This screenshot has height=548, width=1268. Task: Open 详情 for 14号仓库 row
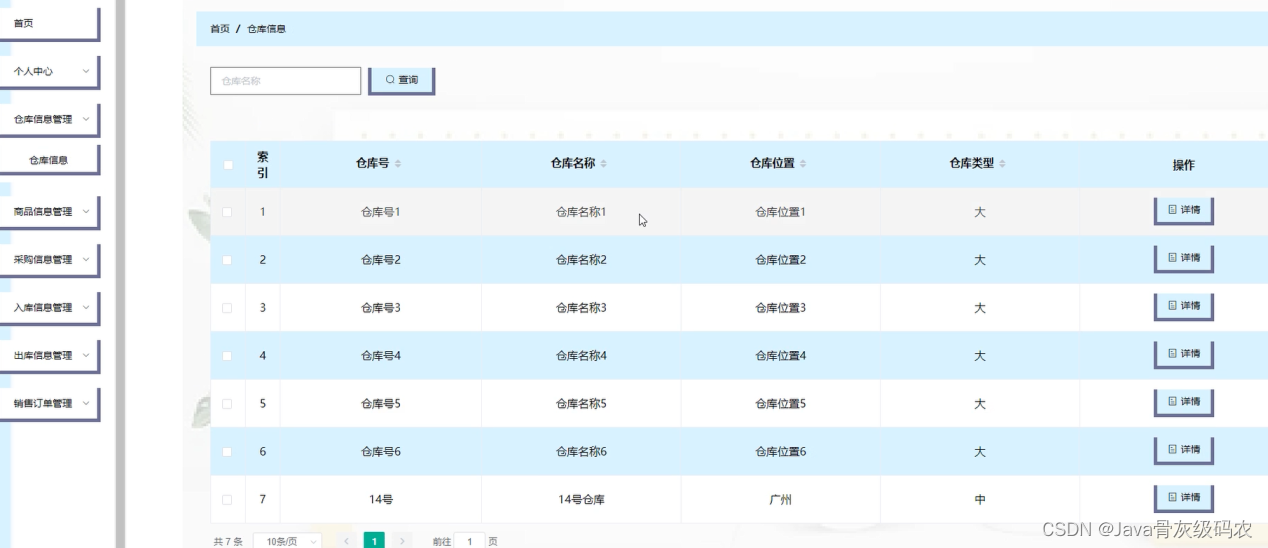(1183, 499)
